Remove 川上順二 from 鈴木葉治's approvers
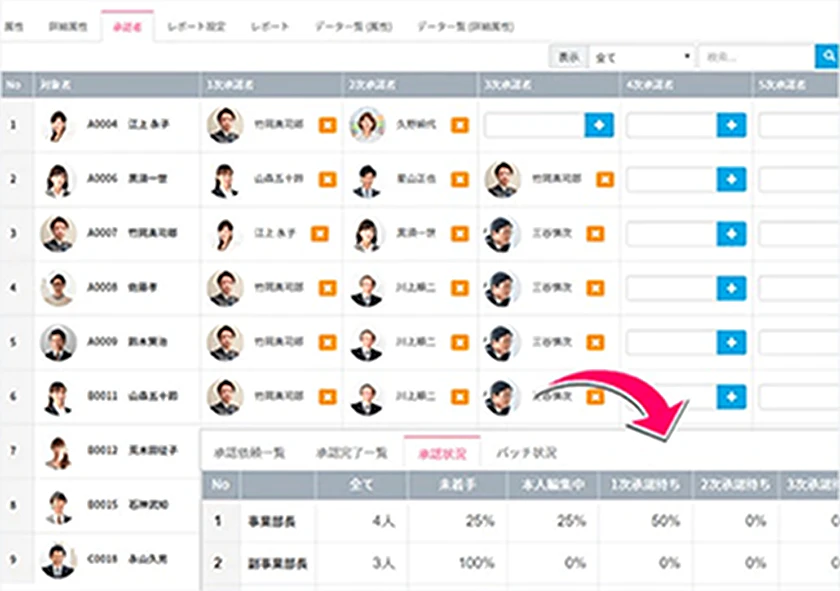This screenshot has width=840, height=591. [x=460, y=341]
